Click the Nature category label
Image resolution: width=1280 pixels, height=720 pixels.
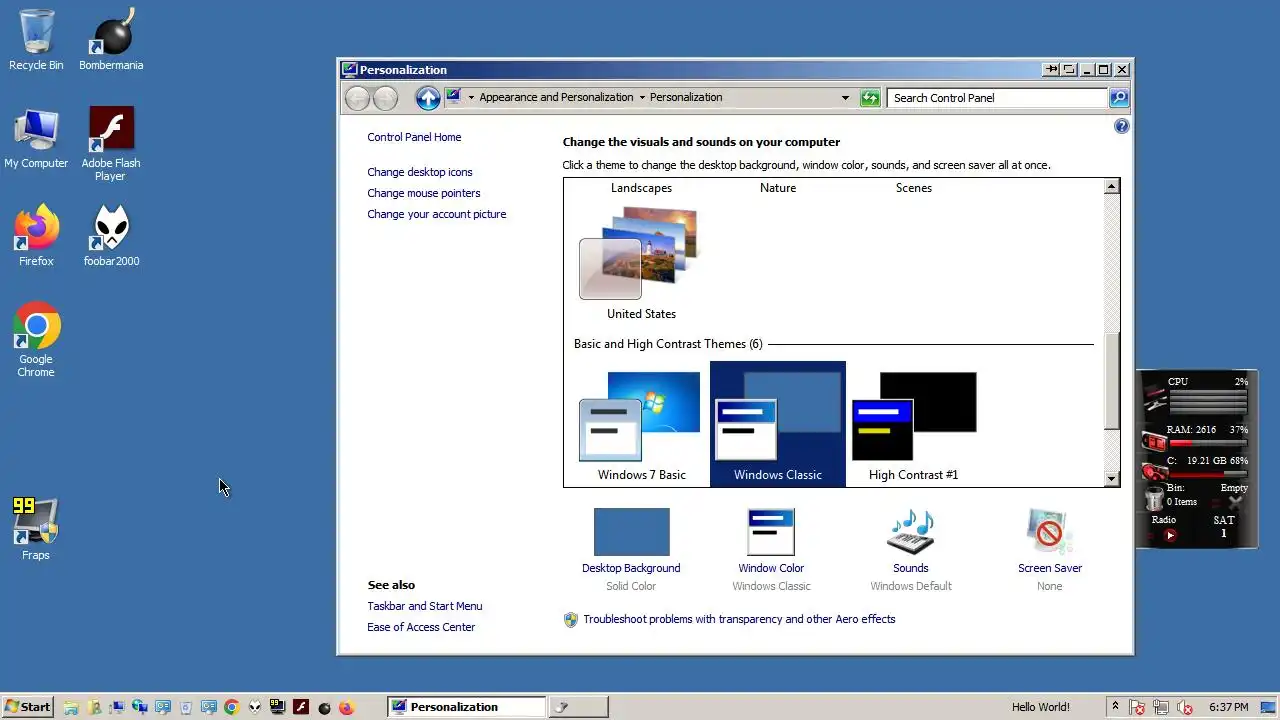[x=778, y=188]
